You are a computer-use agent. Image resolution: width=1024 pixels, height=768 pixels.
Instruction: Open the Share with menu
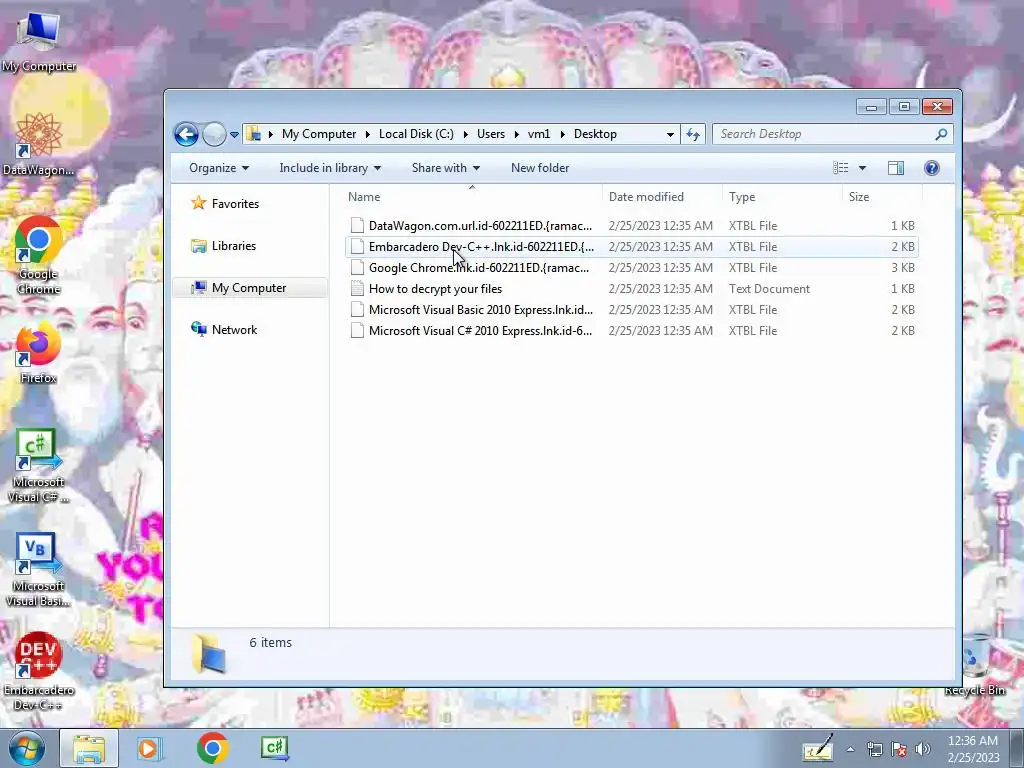[x=446, y=168]
